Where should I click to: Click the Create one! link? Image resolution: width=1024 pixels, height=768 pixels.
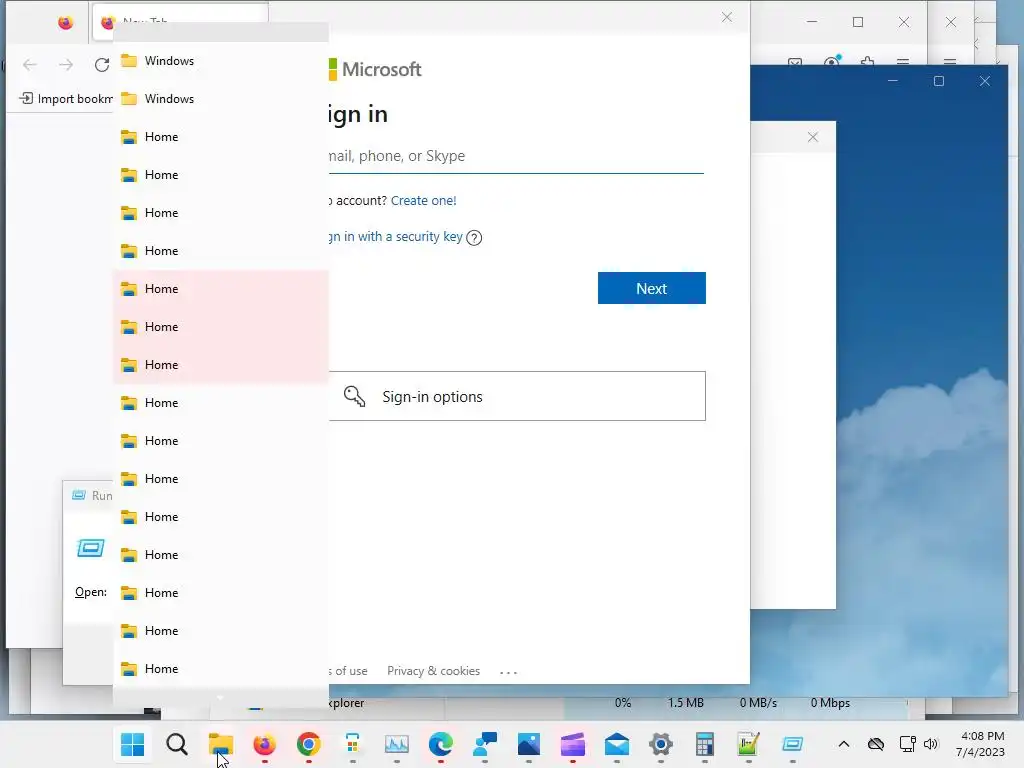(x=423, y=200)
